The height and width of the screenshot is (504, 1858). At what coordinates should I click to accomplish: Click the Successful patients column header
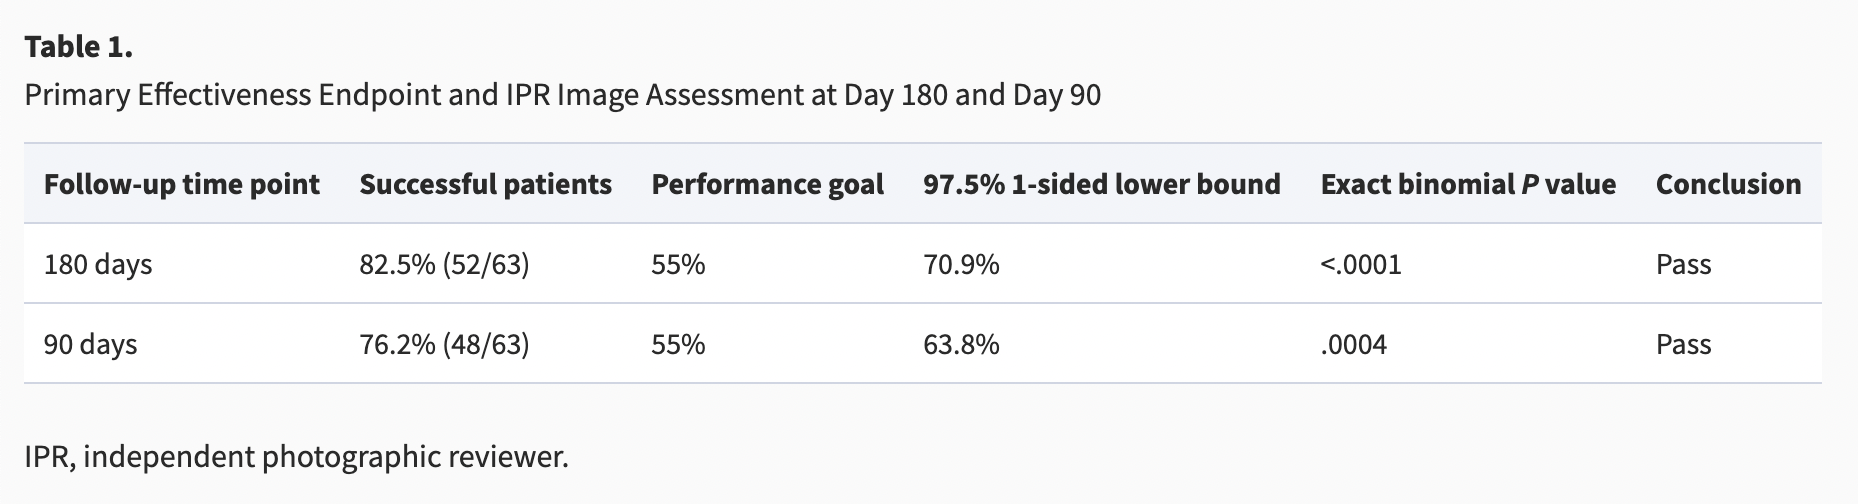[x=485, y=184]
